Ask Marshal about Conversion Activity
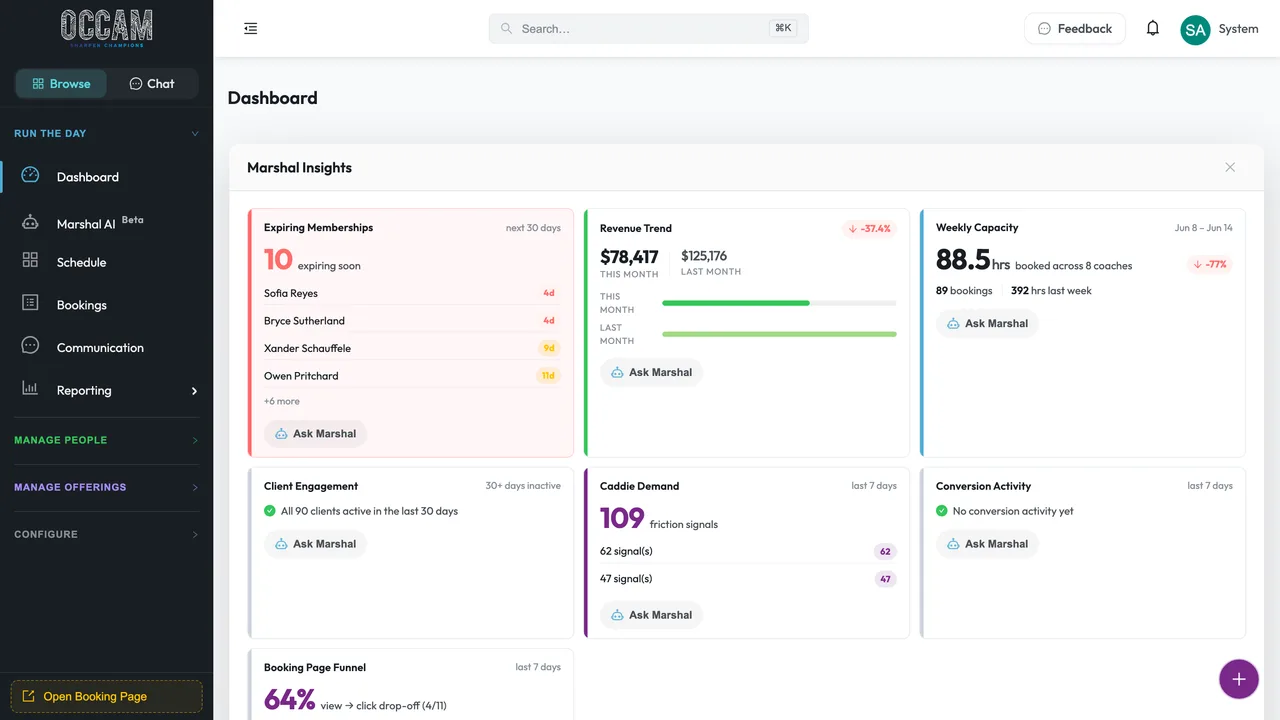 coord(987,544)
